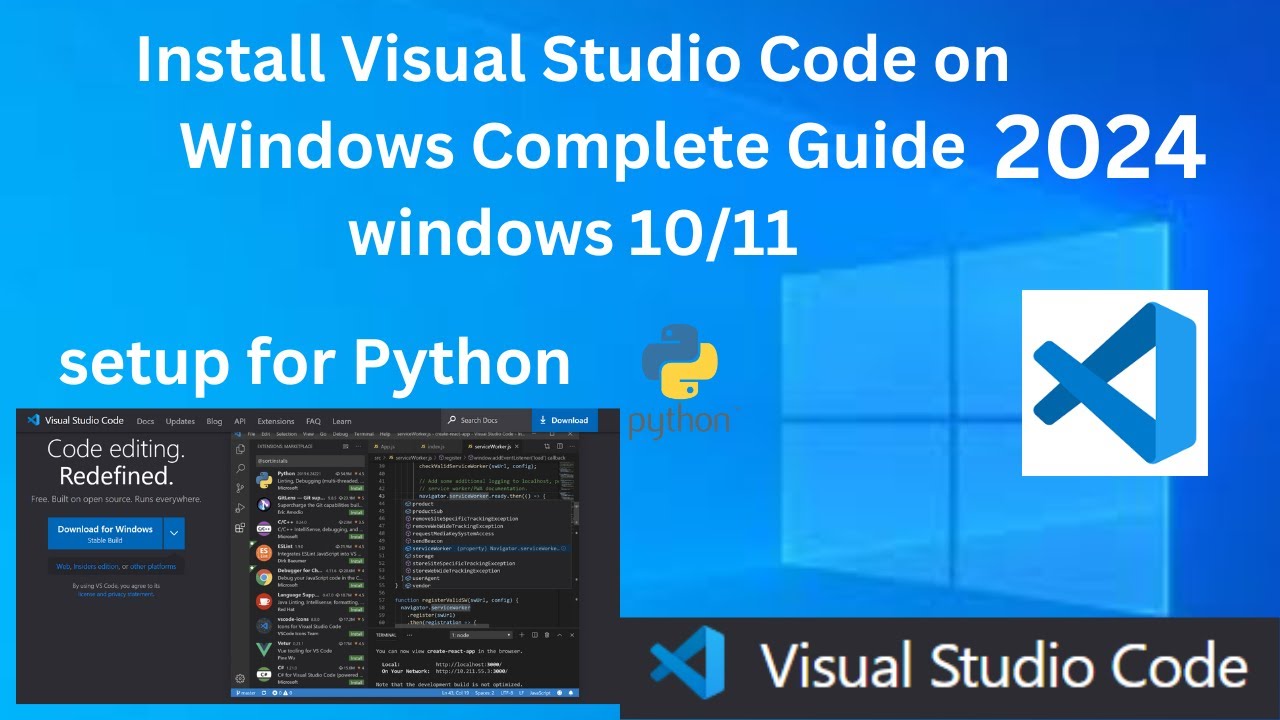Open the Extensions icon in the activity bar
The height and width of the screenshot is (720, 1280).
point(240,528)
